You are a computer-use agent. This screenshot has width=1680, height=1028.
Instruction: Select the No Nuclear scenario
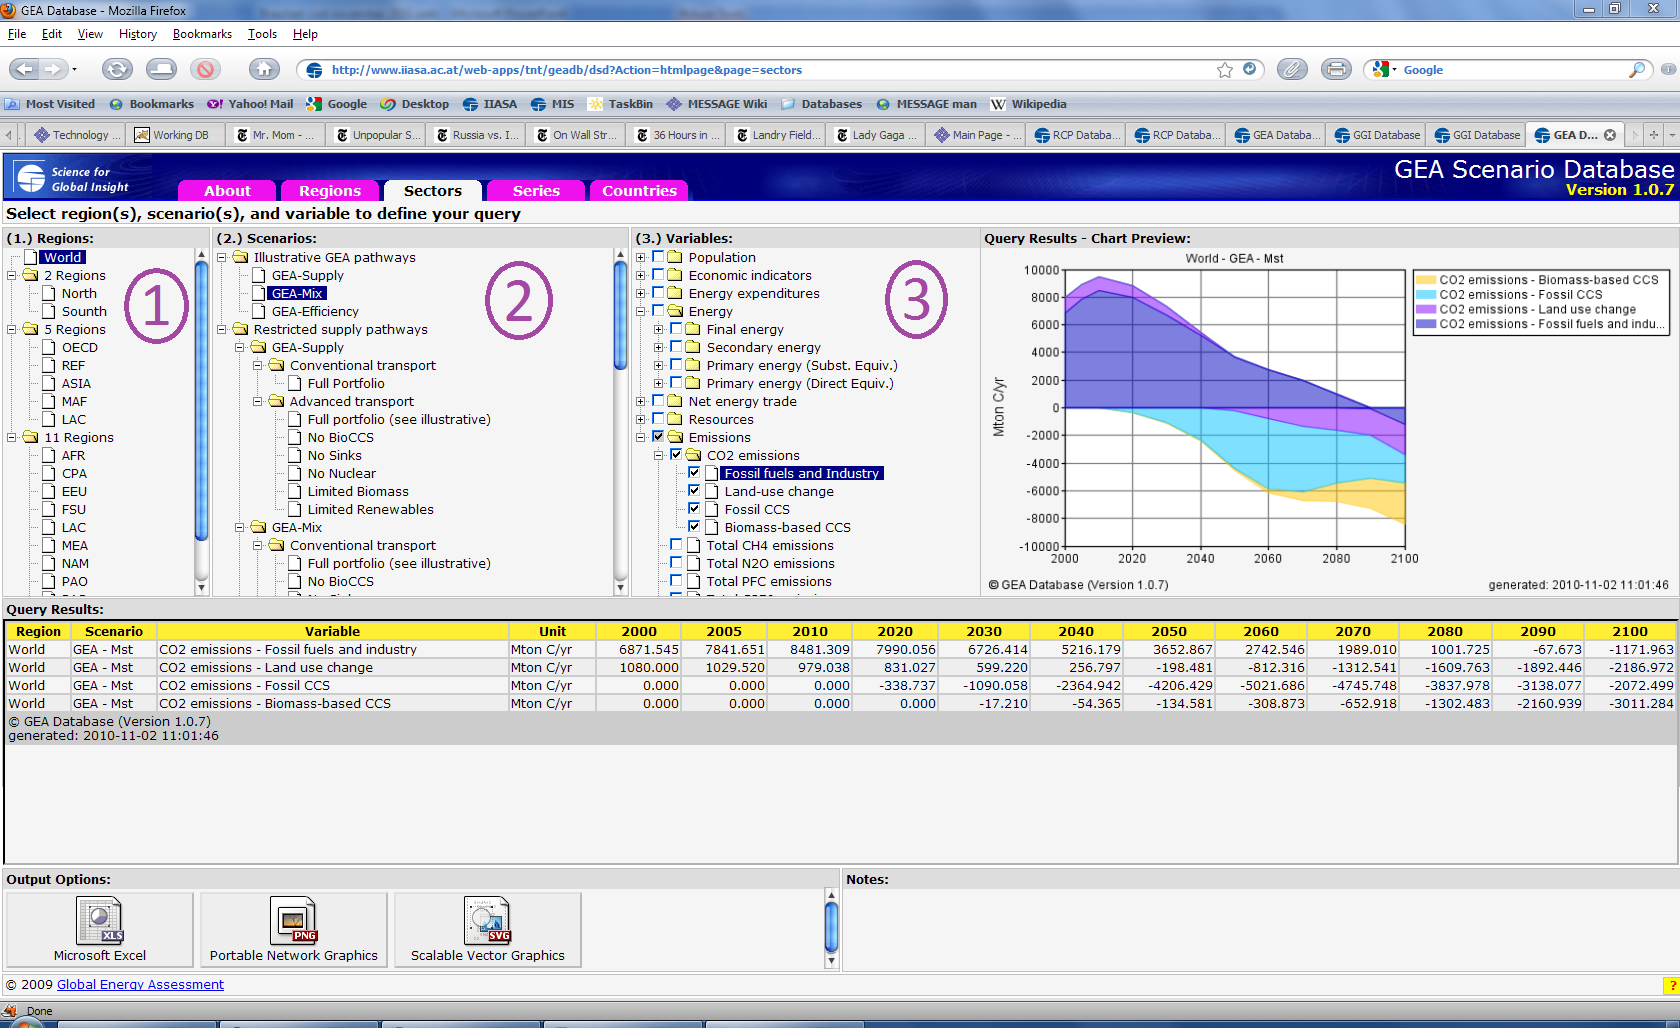tap(342, 473)
